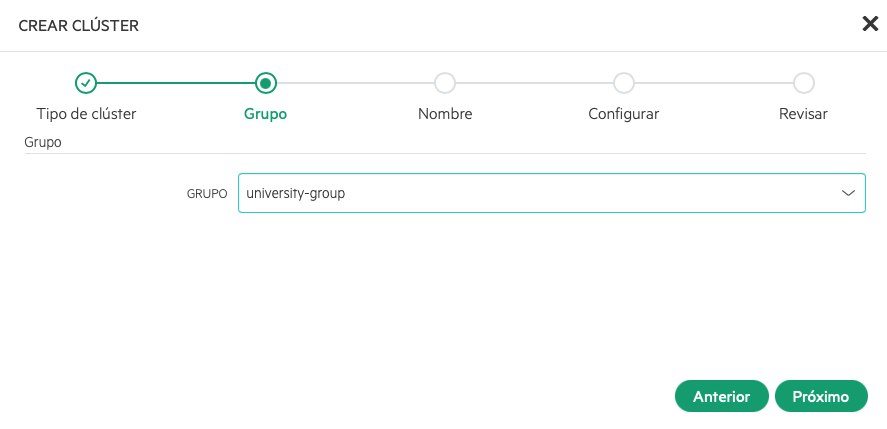The image size is (887, 429).
Task: Click the GRUPO field label
Action: click(x=207, y=194)
